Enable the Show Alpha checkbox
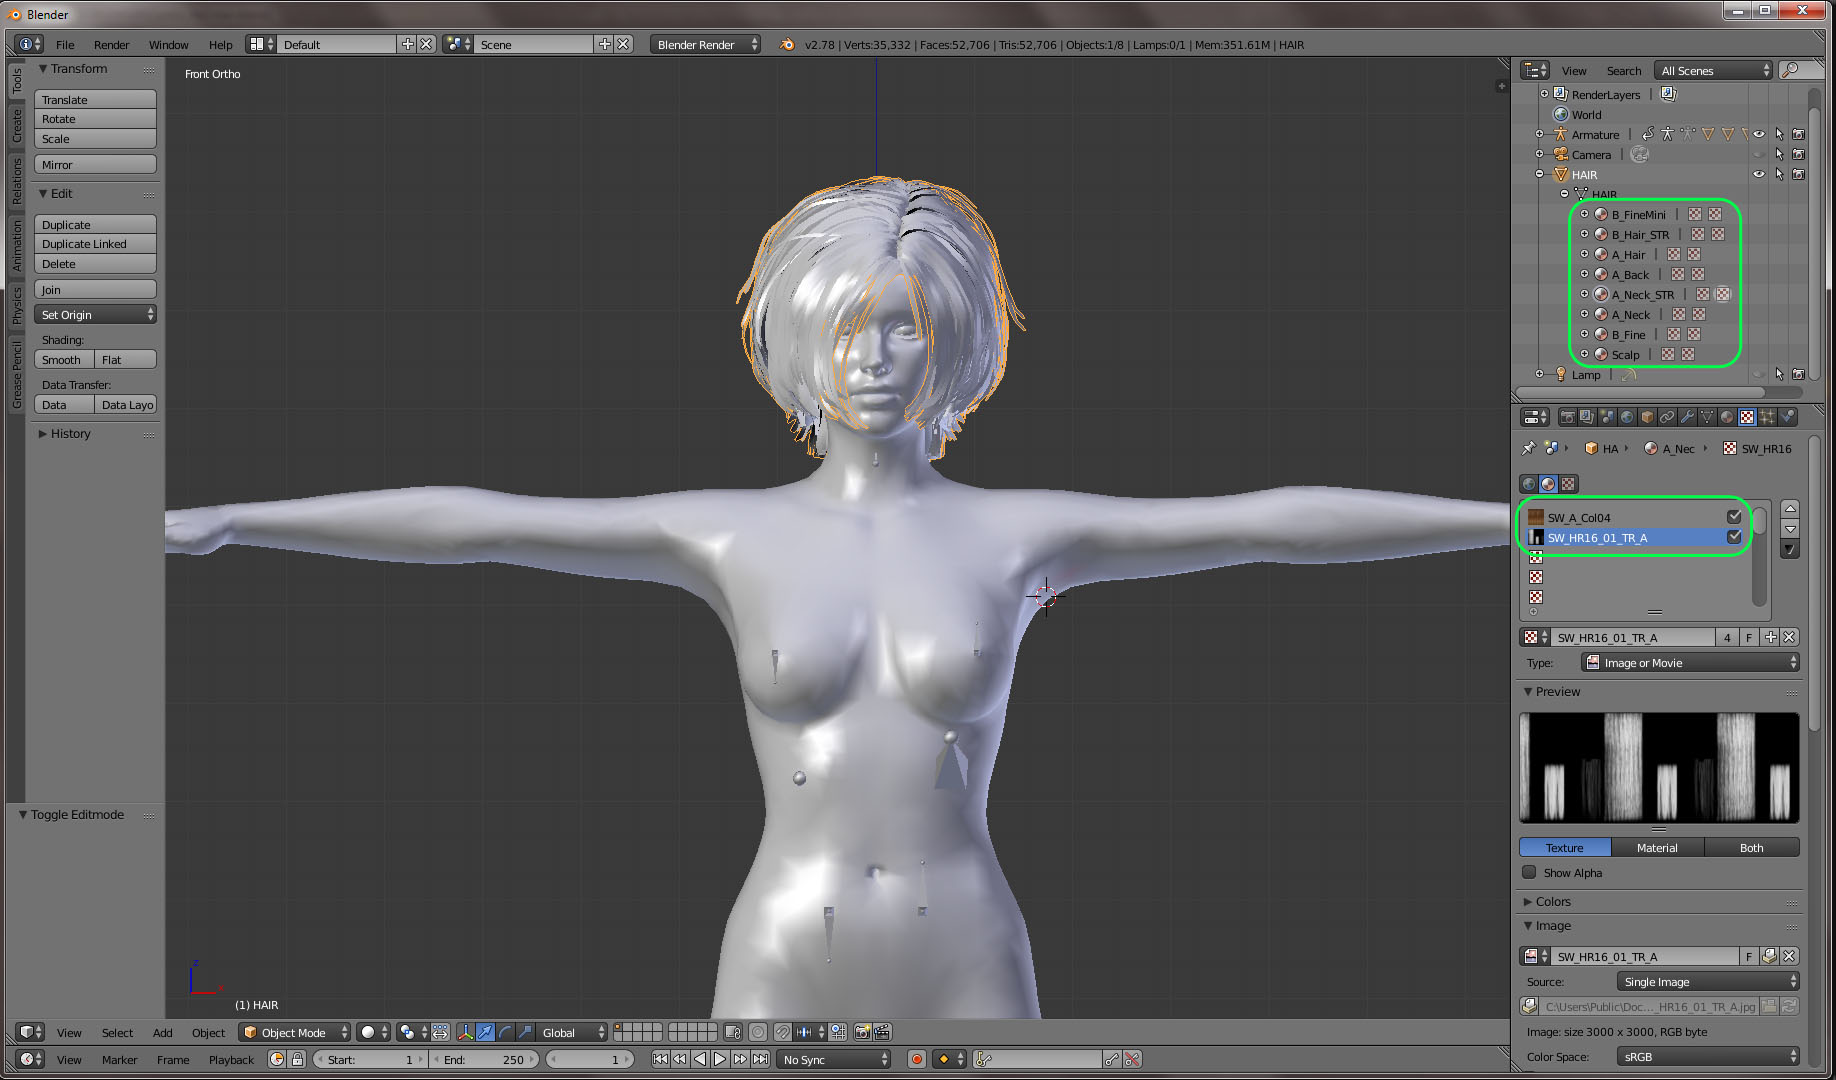 point(1529,872)
